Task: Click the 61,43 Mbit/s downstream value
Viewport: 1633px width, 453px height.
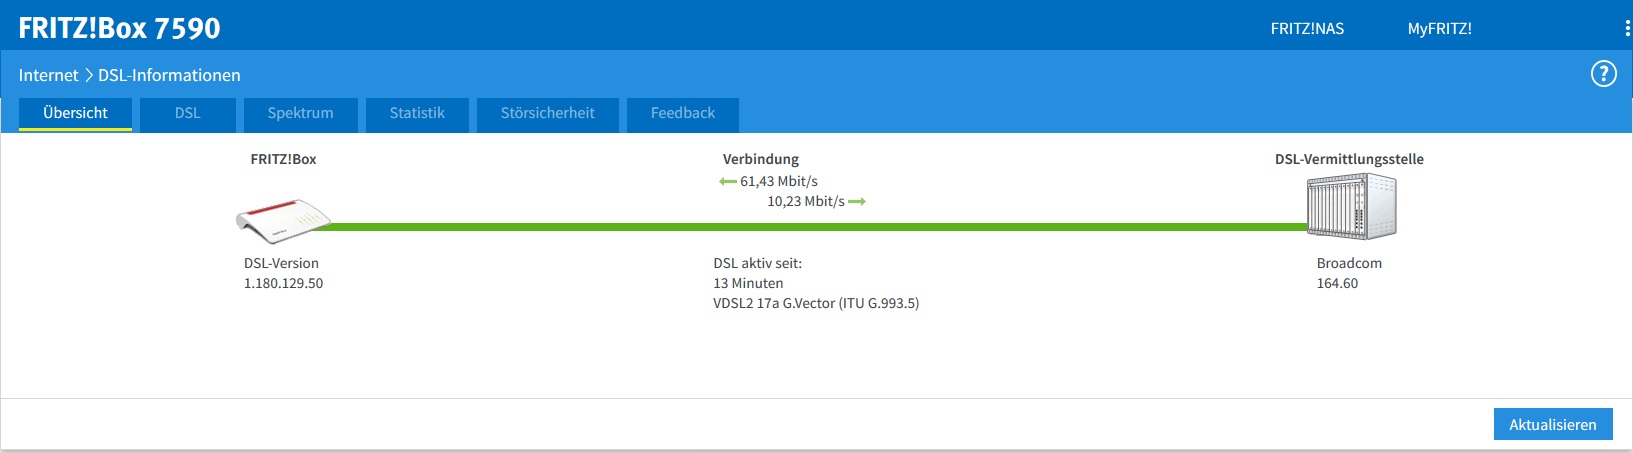Action: point(779,182)
